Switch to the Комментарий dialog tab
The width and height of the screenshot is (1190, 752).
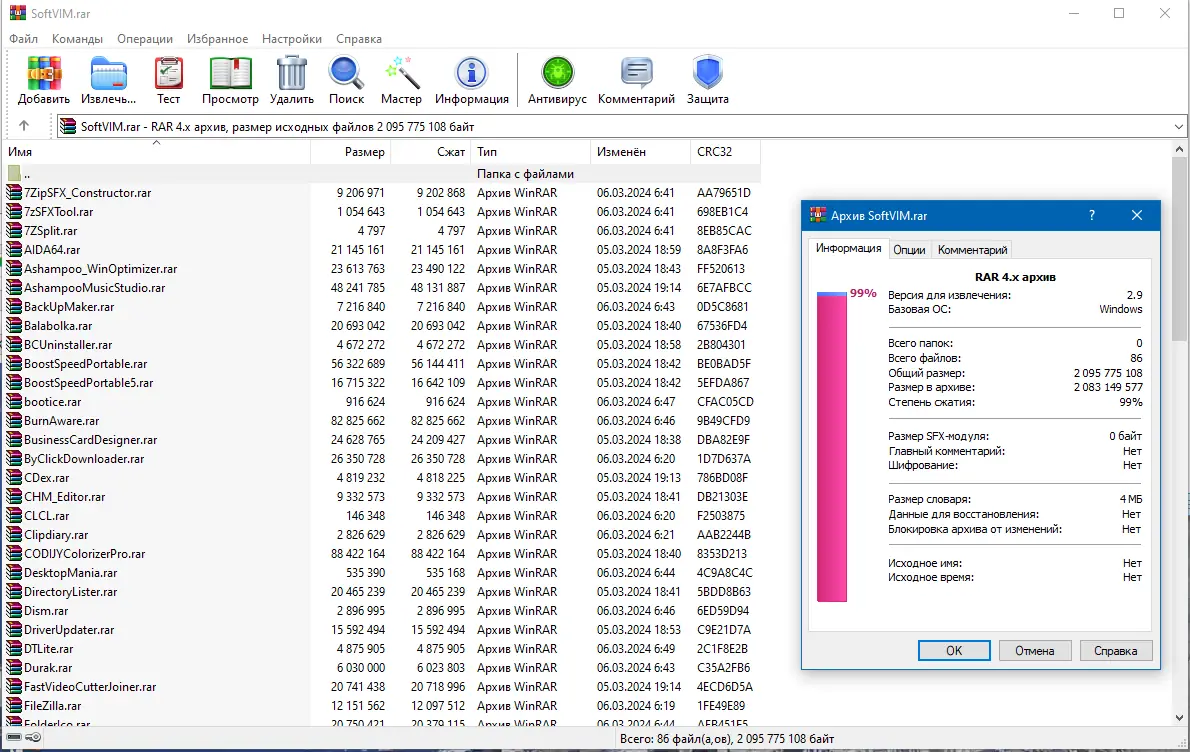(x=972, y=250)
